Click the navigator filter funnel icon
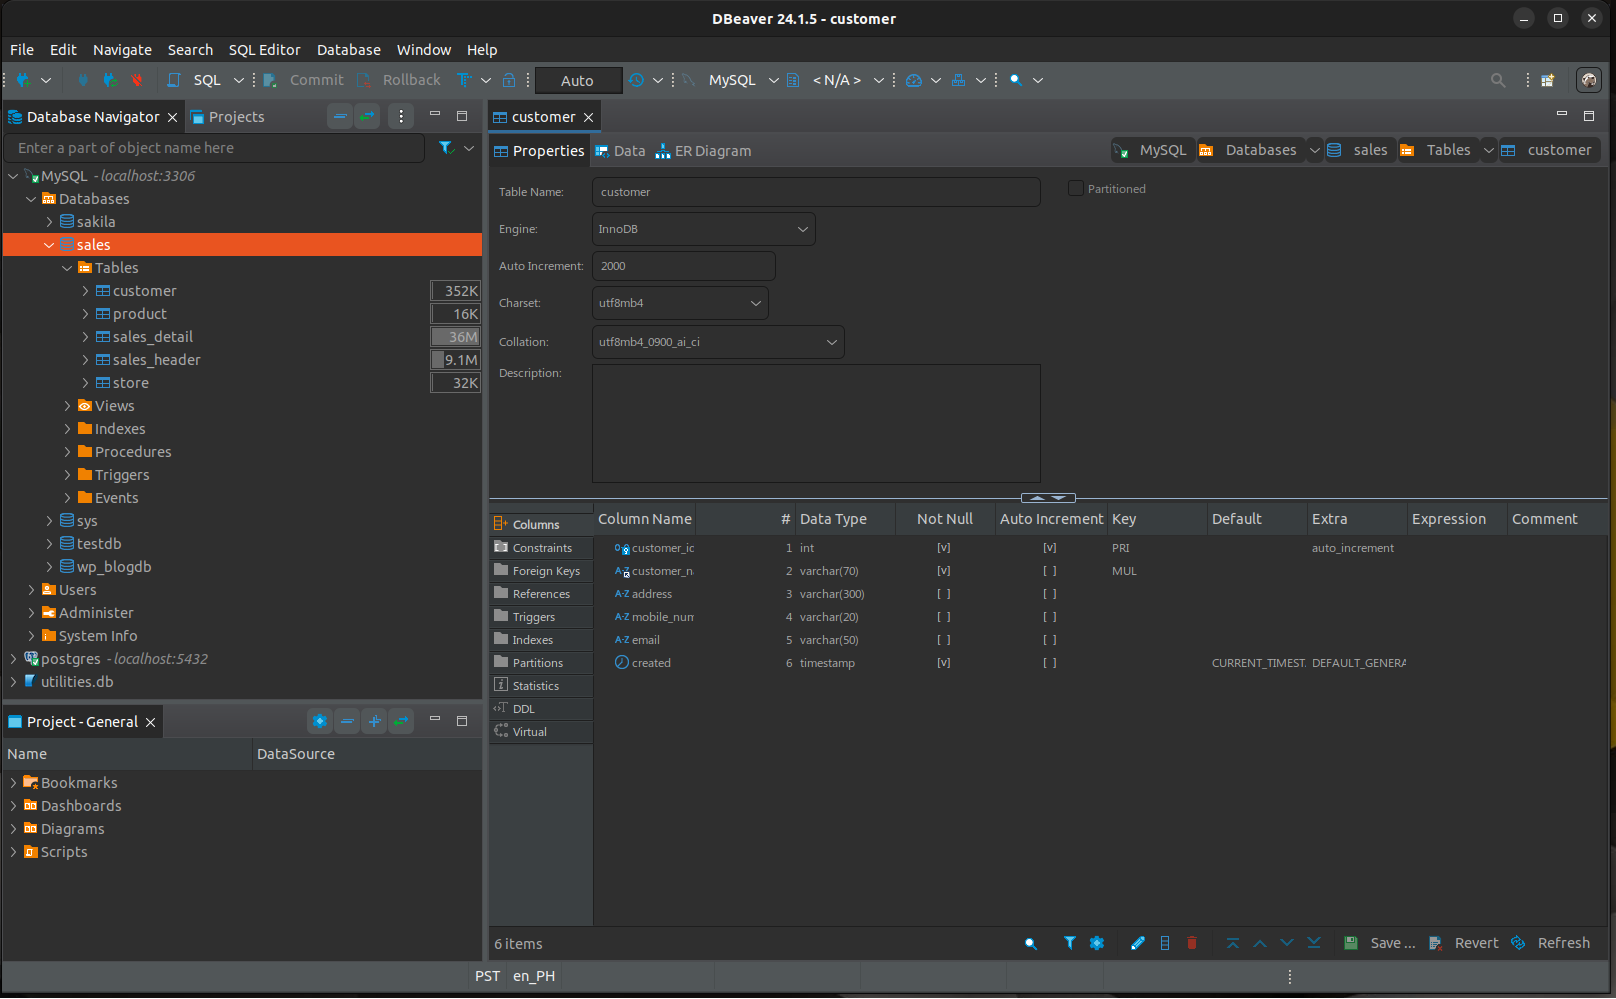The image size is (1616, 999). click(x=446, y=148)
